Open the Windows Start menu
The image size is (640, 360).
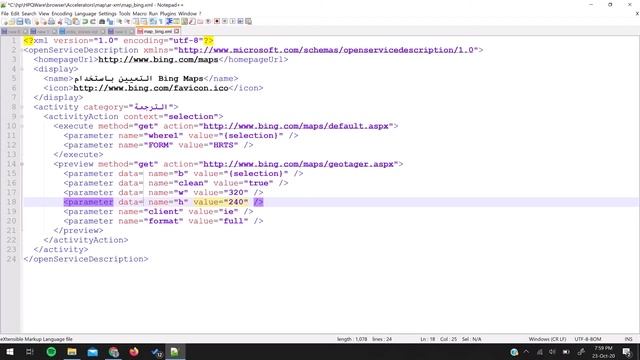point(9,352)
